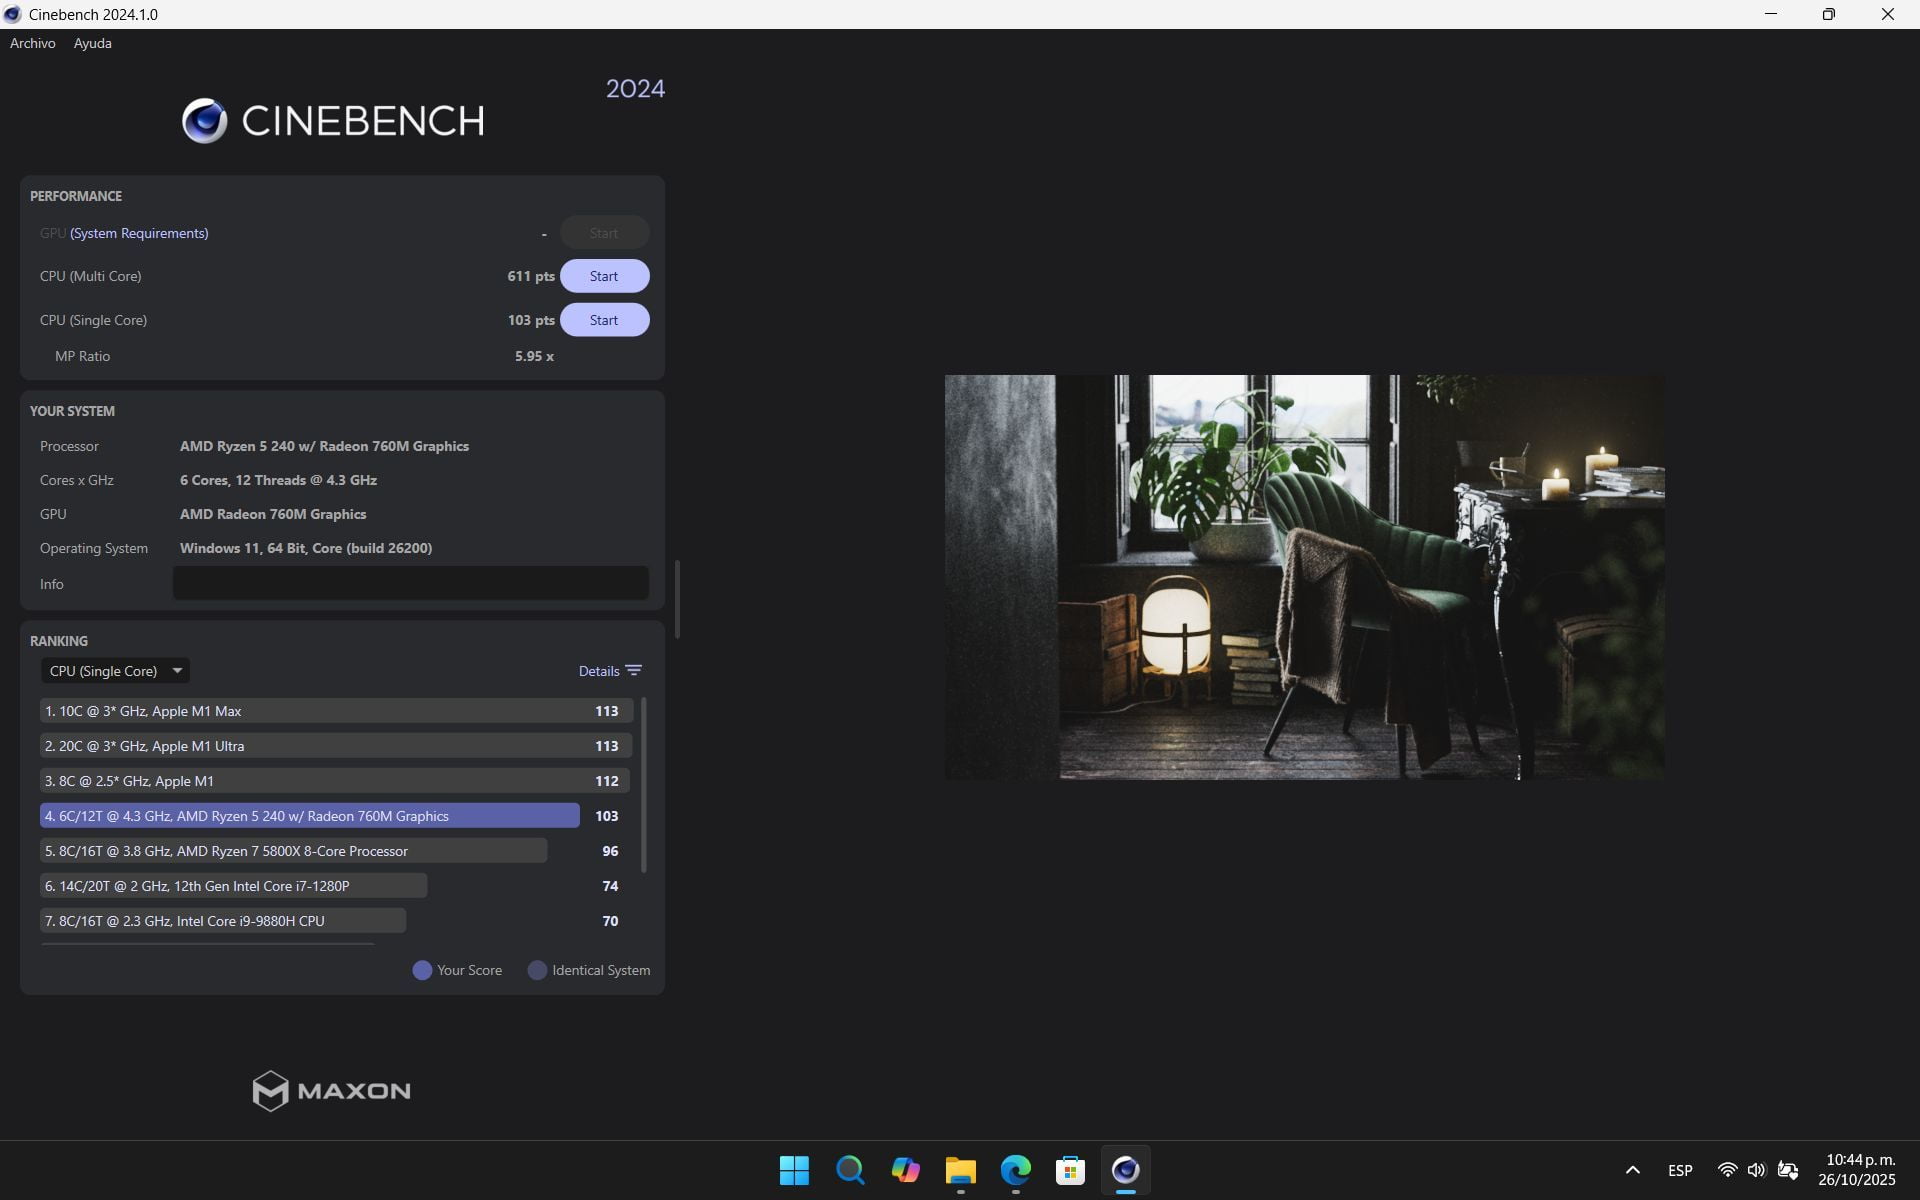
Task: Open the GPU System Requirements link
Action: pos(139,233)
